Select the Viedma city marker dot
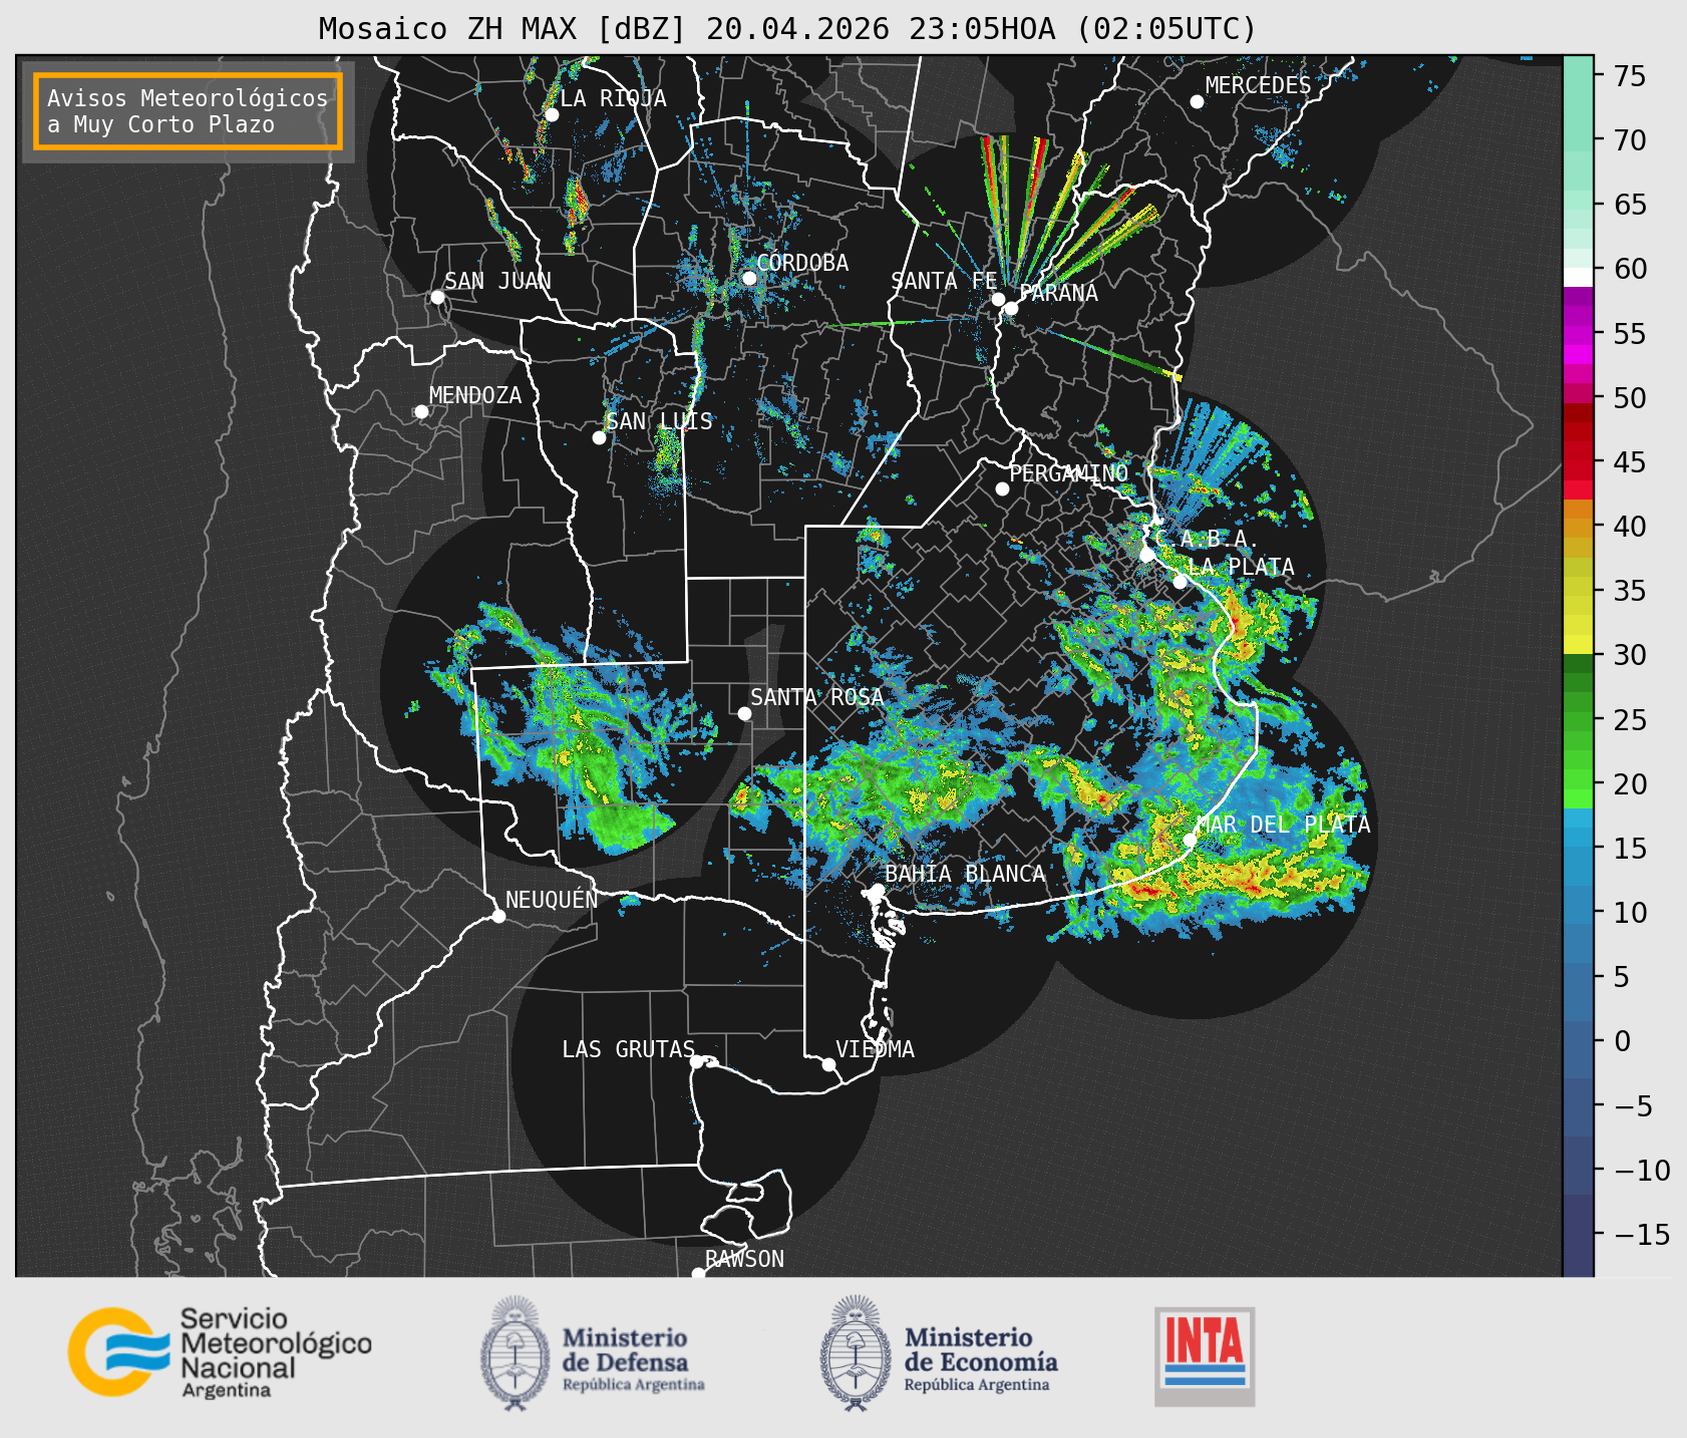 click(829, 1064)
